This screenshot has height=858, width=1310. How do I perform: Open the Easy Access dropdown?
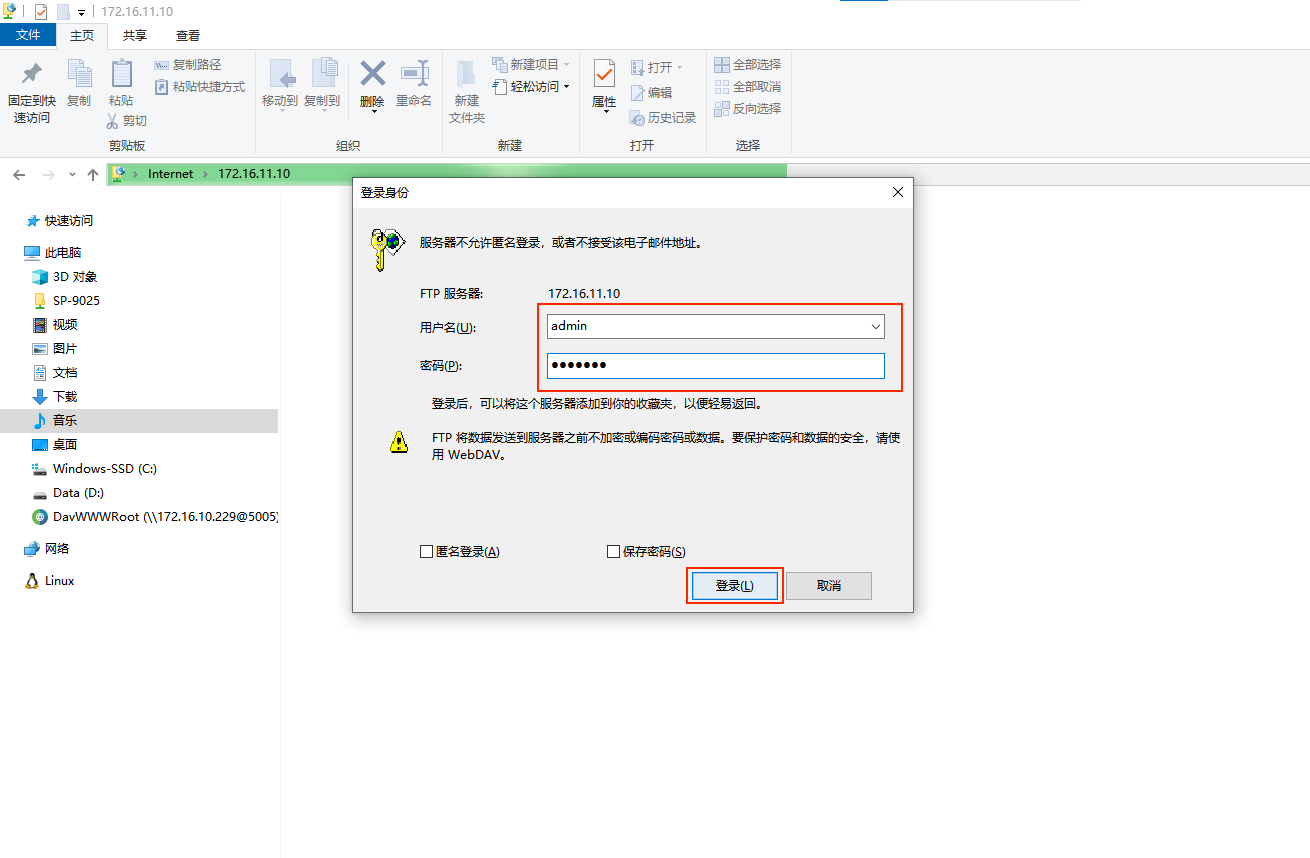[539, 87]
